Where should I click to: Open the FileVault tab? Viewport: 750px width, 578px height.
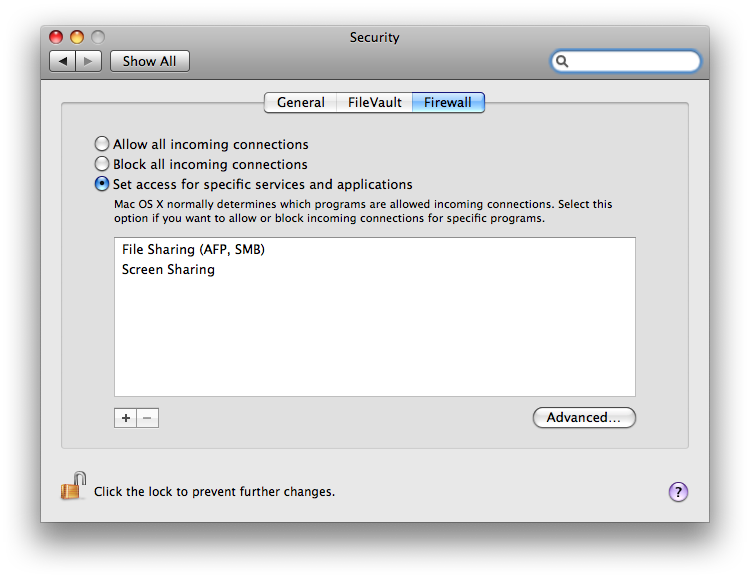[374, 102]
